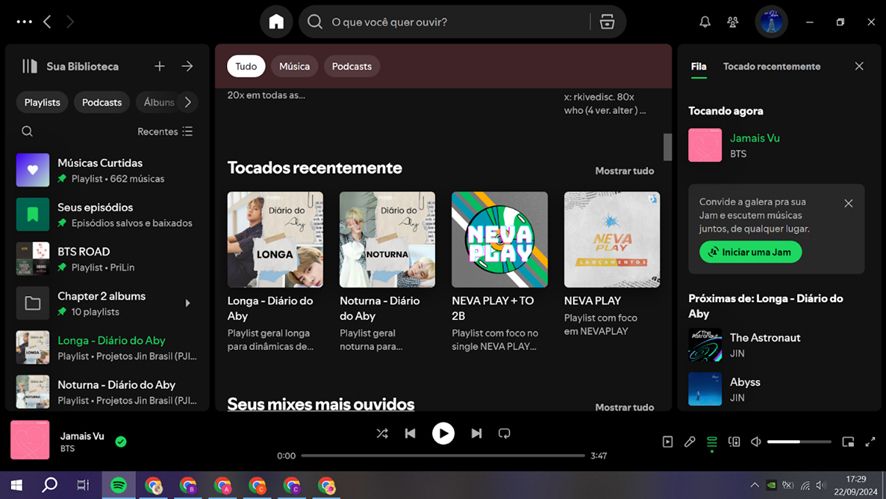Play the current track
The width and height of the screenshot is (886, 499).
[x=443, y=433]
